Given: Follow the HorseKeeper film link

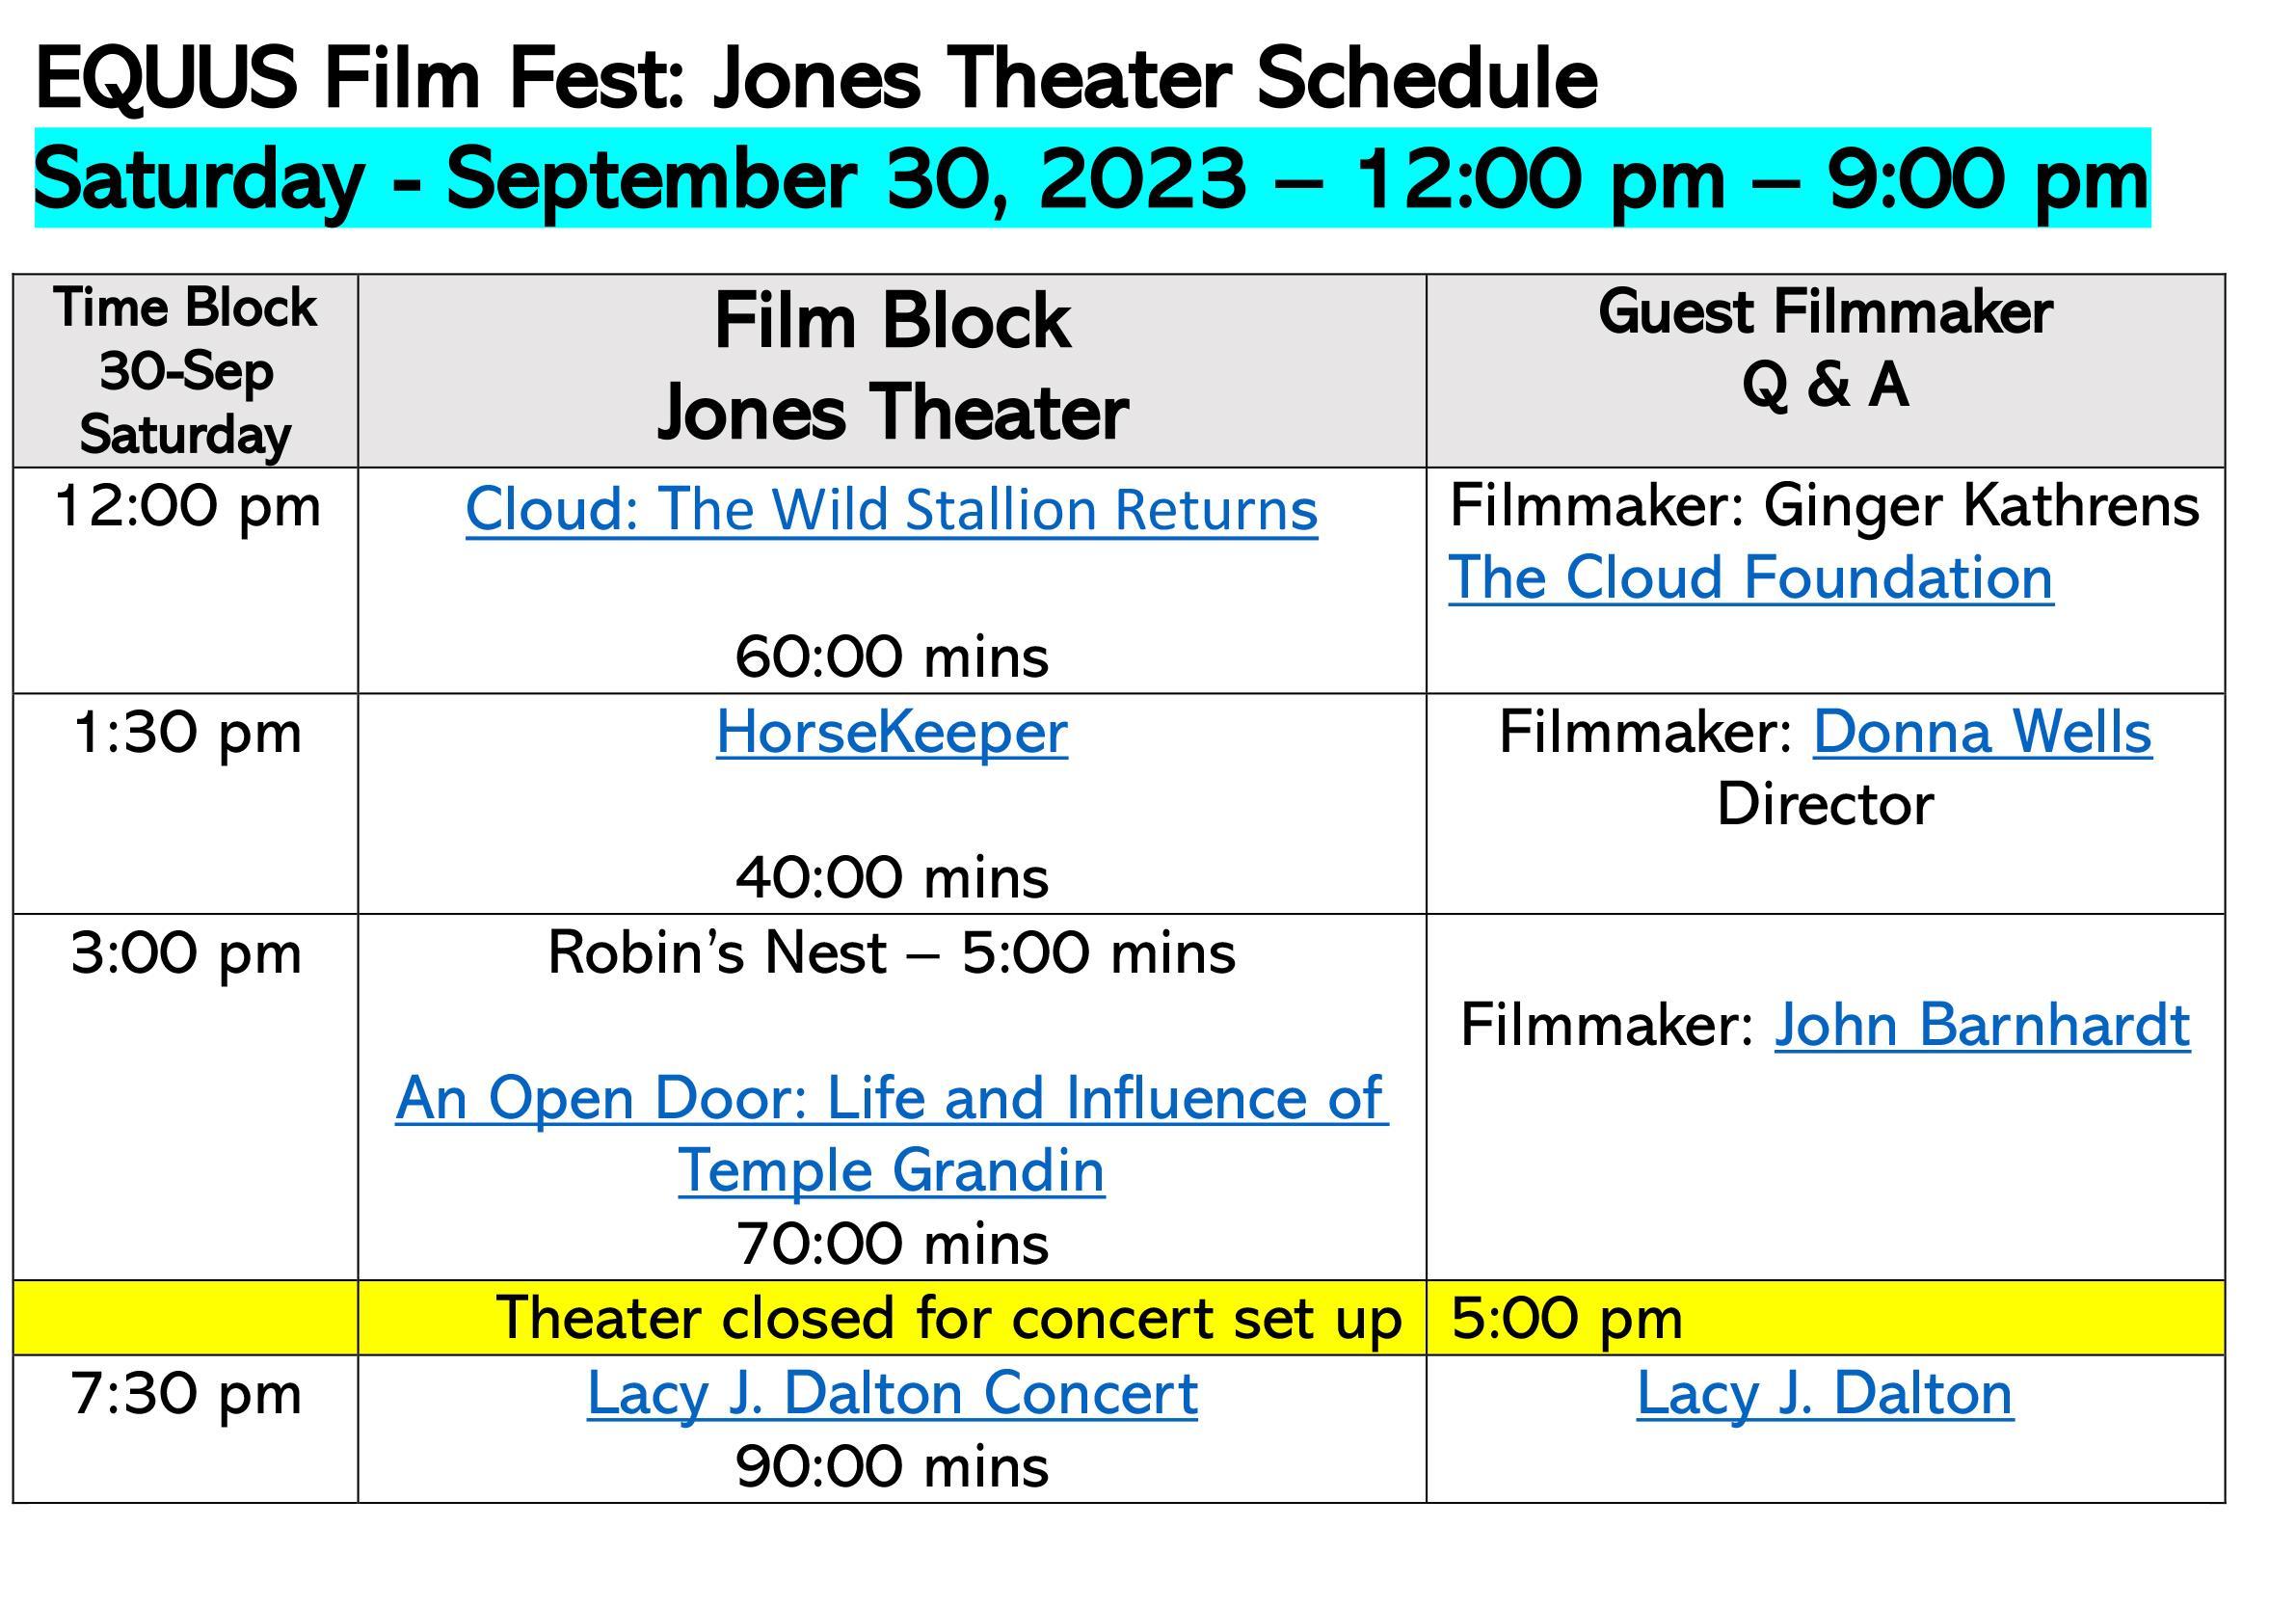Looking at the screenshot, I should tap(891, 733).
